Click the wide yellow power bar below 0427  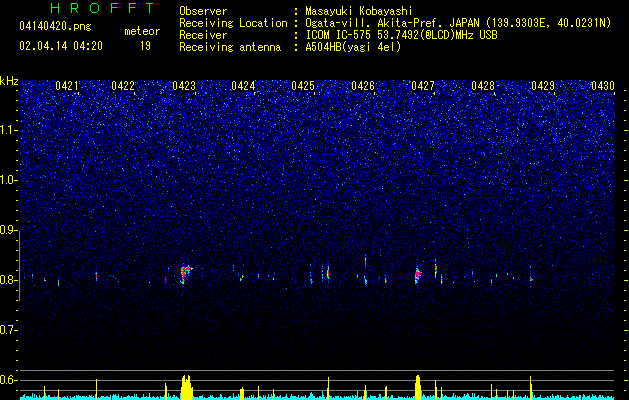(418, 387)
